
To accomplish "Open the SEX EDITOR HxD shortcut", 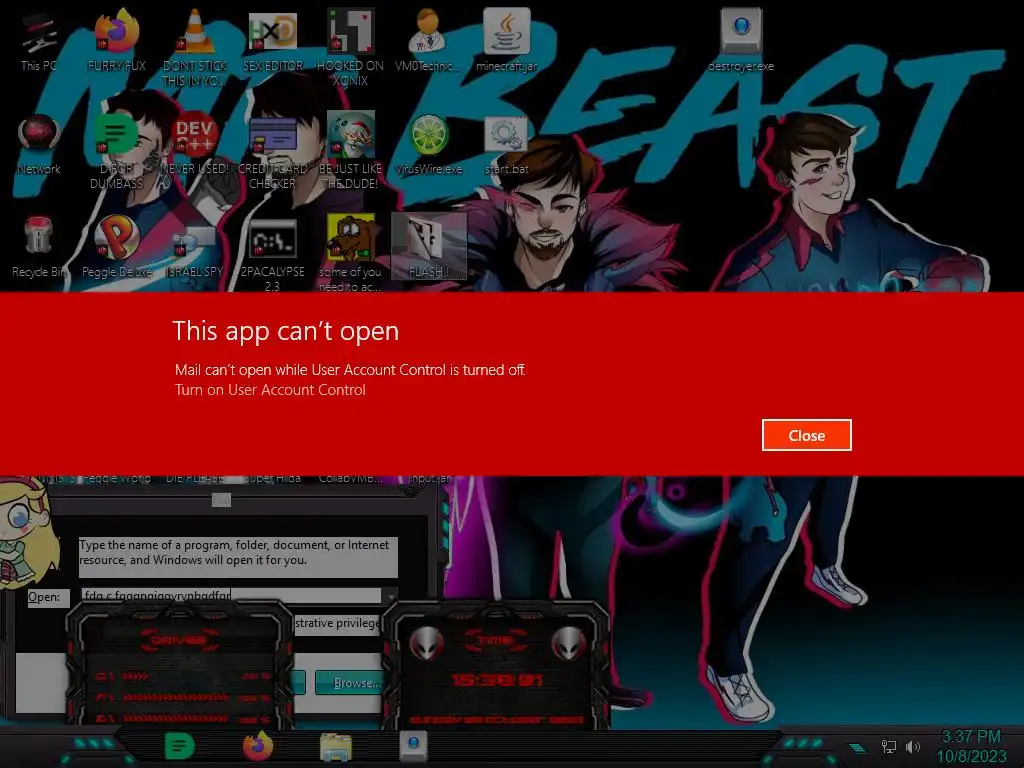I will pos(272,40).
